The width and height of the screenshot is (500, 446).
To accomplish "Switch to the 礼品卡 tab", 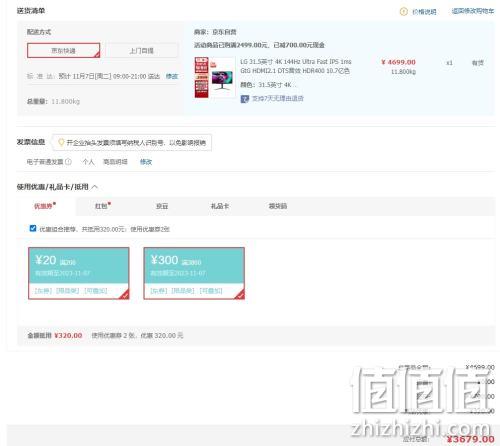I will [220, 206].
